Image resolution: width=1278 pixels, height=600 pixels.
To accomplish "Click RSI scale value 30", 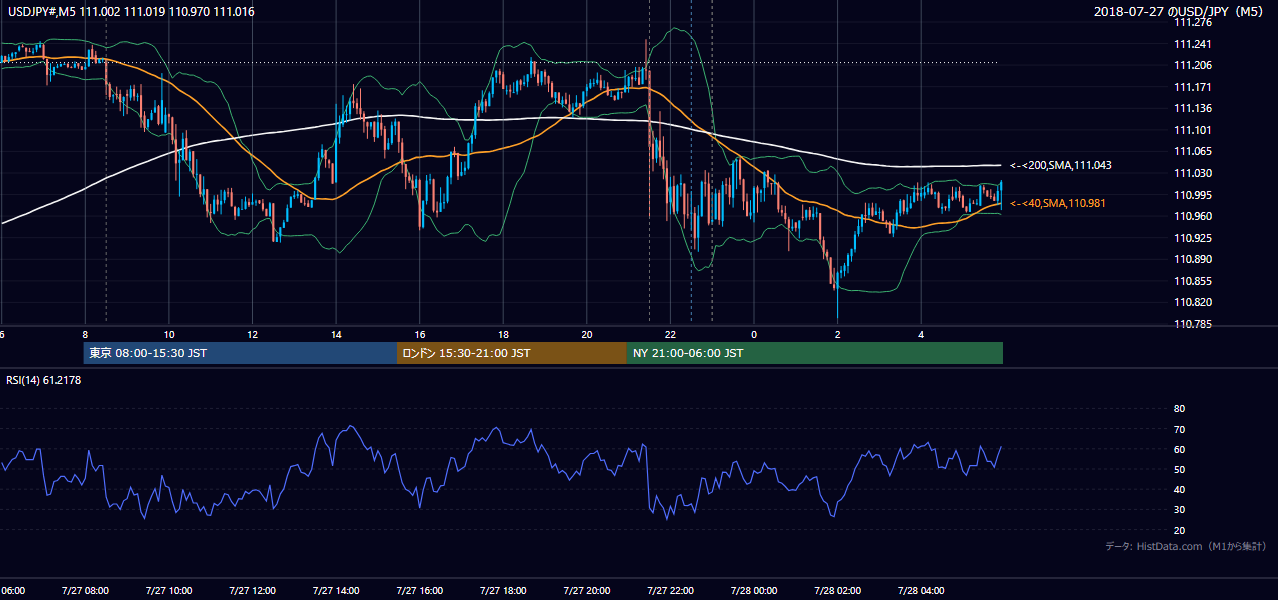I will (1179, 510).
